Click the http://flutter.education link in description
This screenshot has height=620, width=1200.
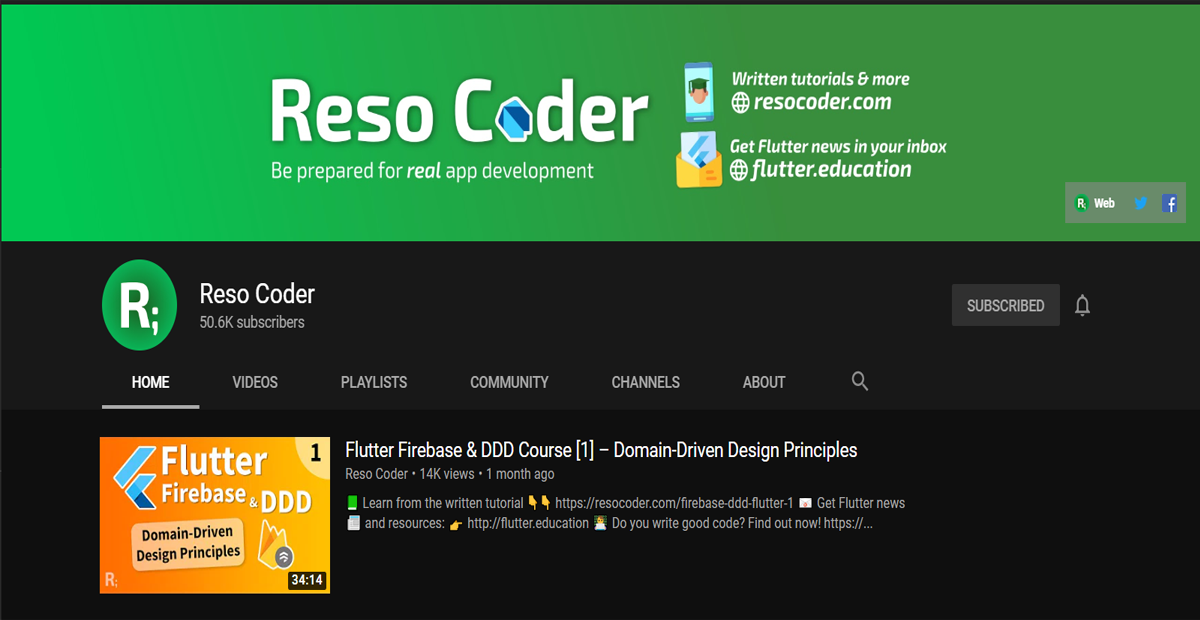528,523
